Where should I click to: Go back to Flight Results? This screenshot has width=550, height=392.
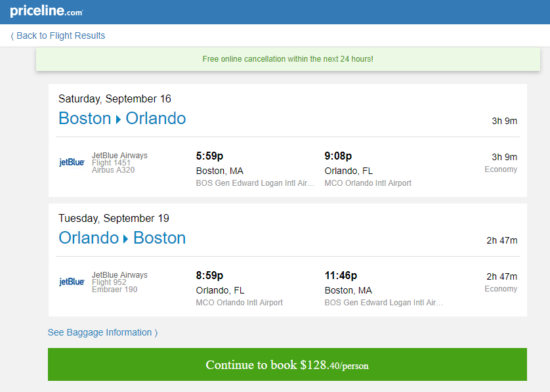point(58,36)
